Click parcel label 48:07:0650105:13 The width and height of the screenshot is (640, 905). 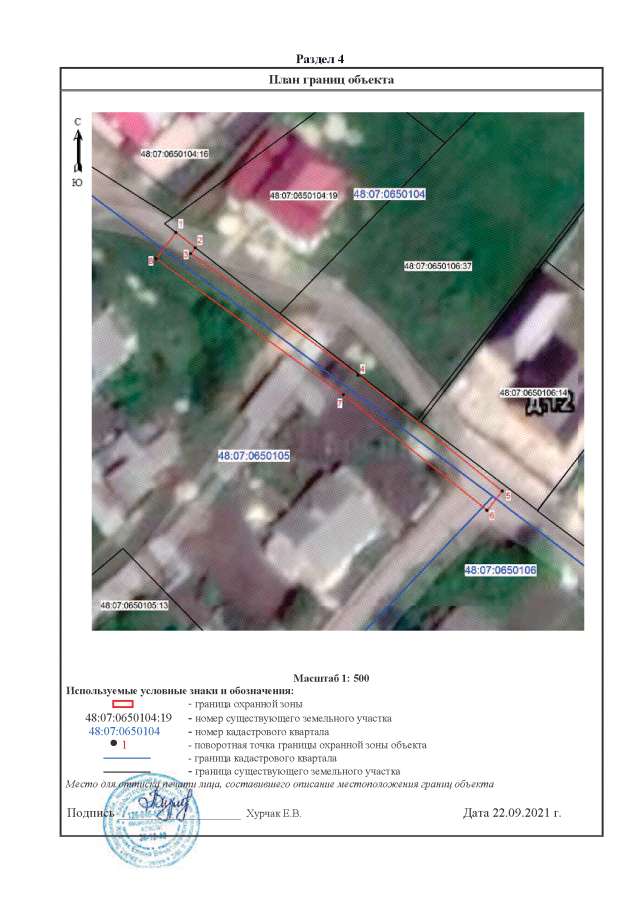coord(134,606)
